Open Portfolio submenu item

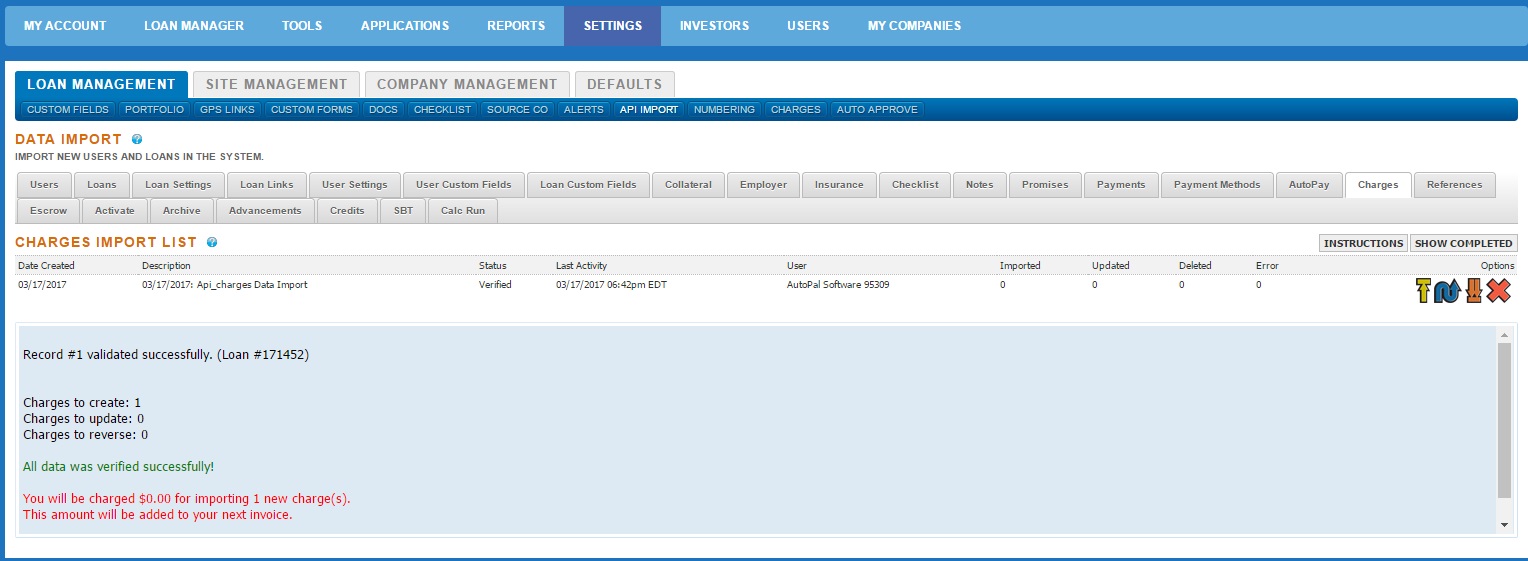point(154,110)
